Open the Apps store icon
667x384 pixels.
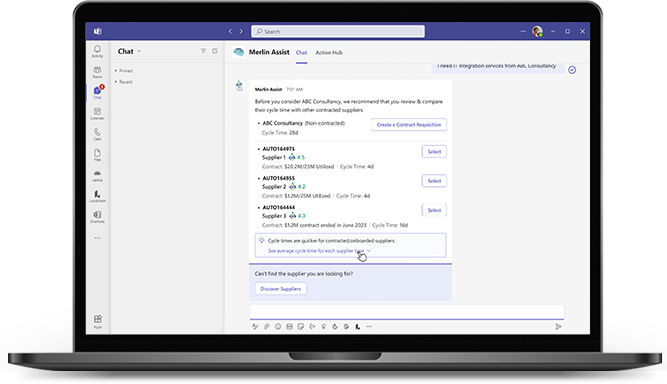tap(97, 321)
